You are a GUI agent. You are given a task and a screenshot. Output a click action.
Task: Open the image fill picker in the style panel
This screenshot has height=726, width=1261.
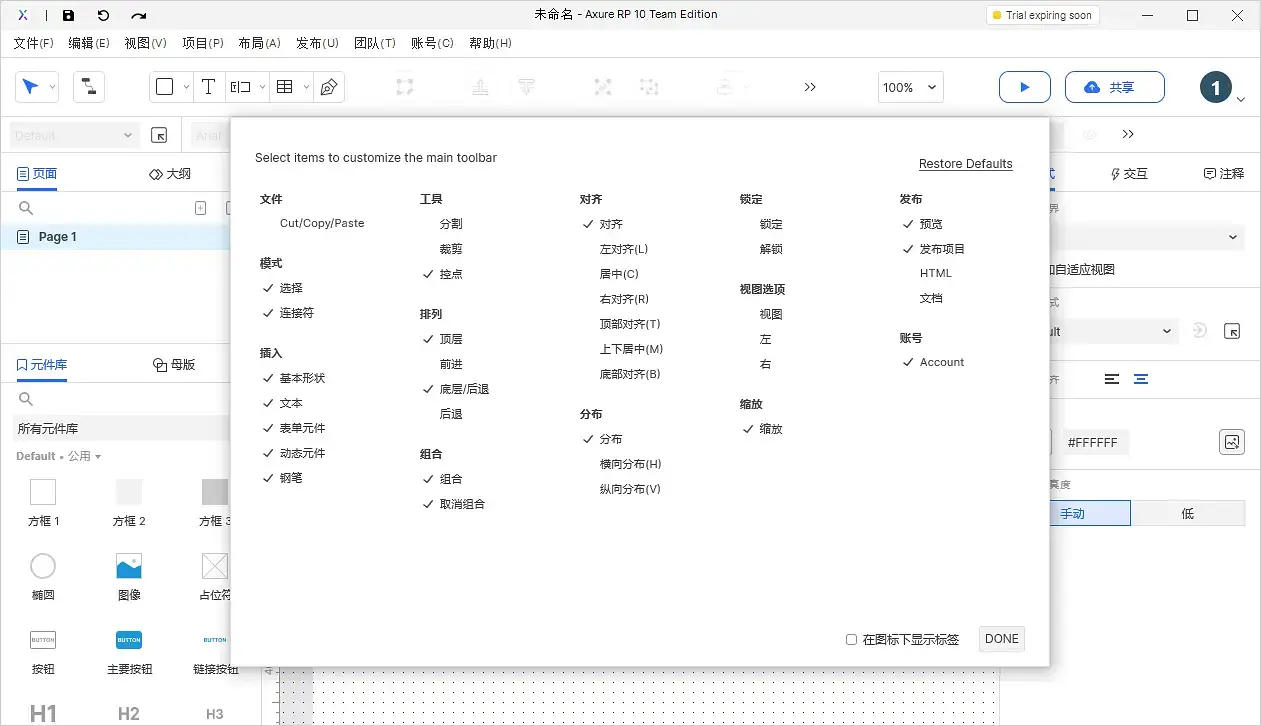tap(1232, 441)
